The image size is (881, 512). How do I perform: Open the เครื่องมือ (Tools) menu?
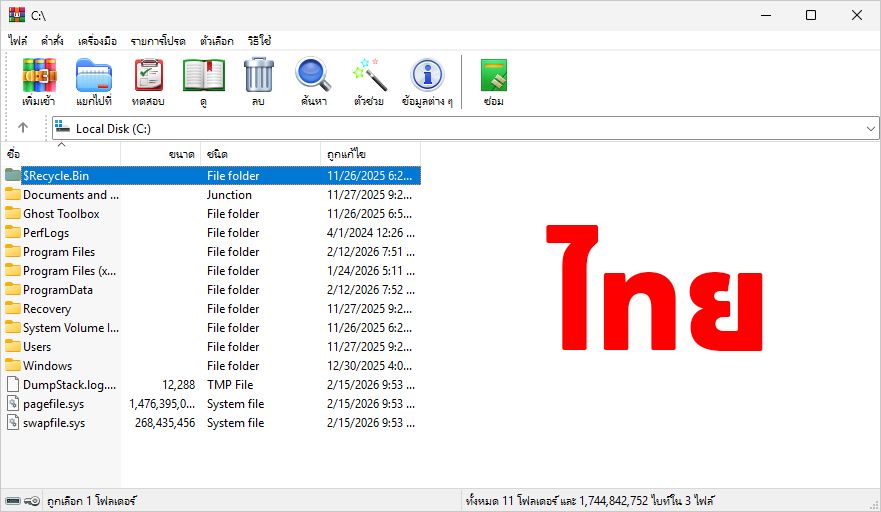tap(97, 41)
